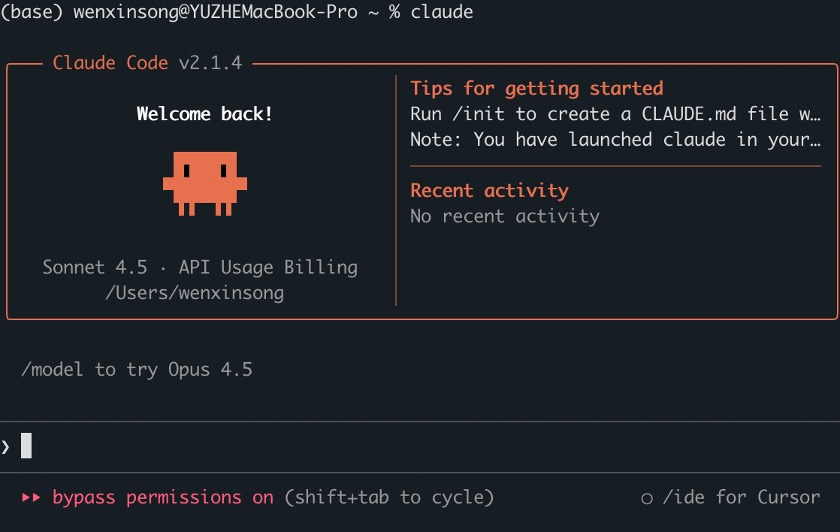The image size is (840, 532).
Task: Click the Welcome back! greeting
Action: click(x=205, y=114)
